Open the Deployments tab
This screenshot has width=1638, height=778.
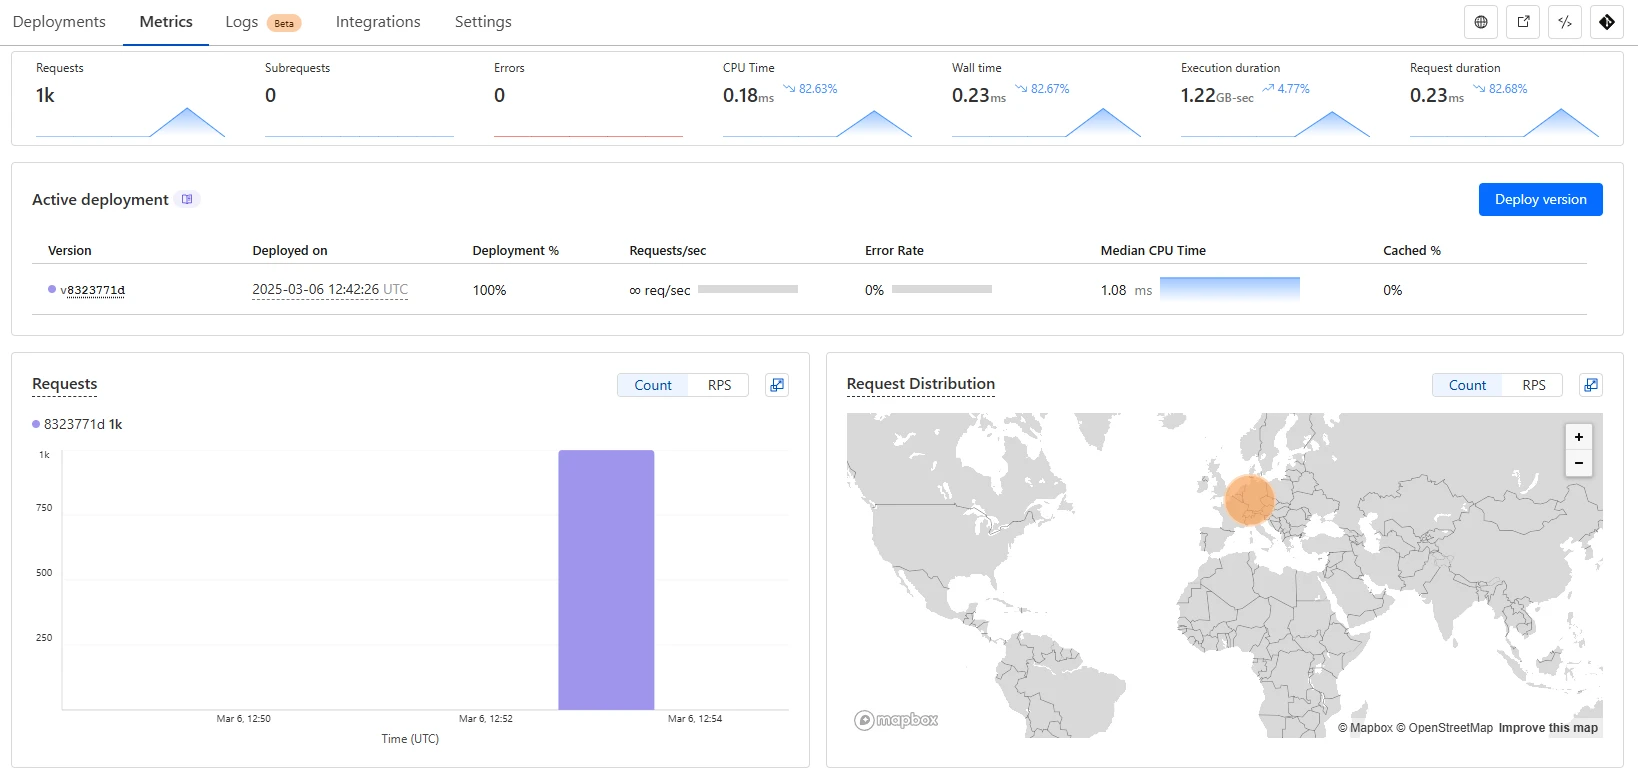click(x=59, y=22)
